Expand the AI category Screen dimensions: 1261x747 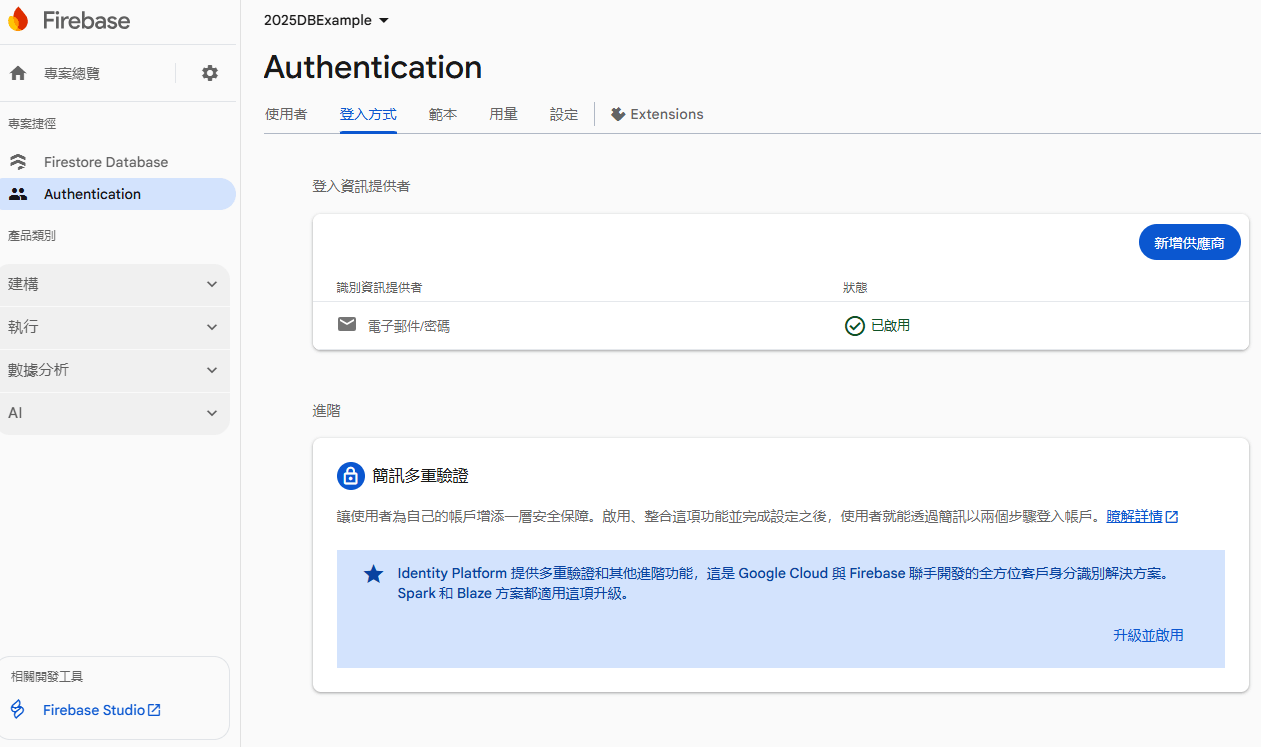[115, 413]
